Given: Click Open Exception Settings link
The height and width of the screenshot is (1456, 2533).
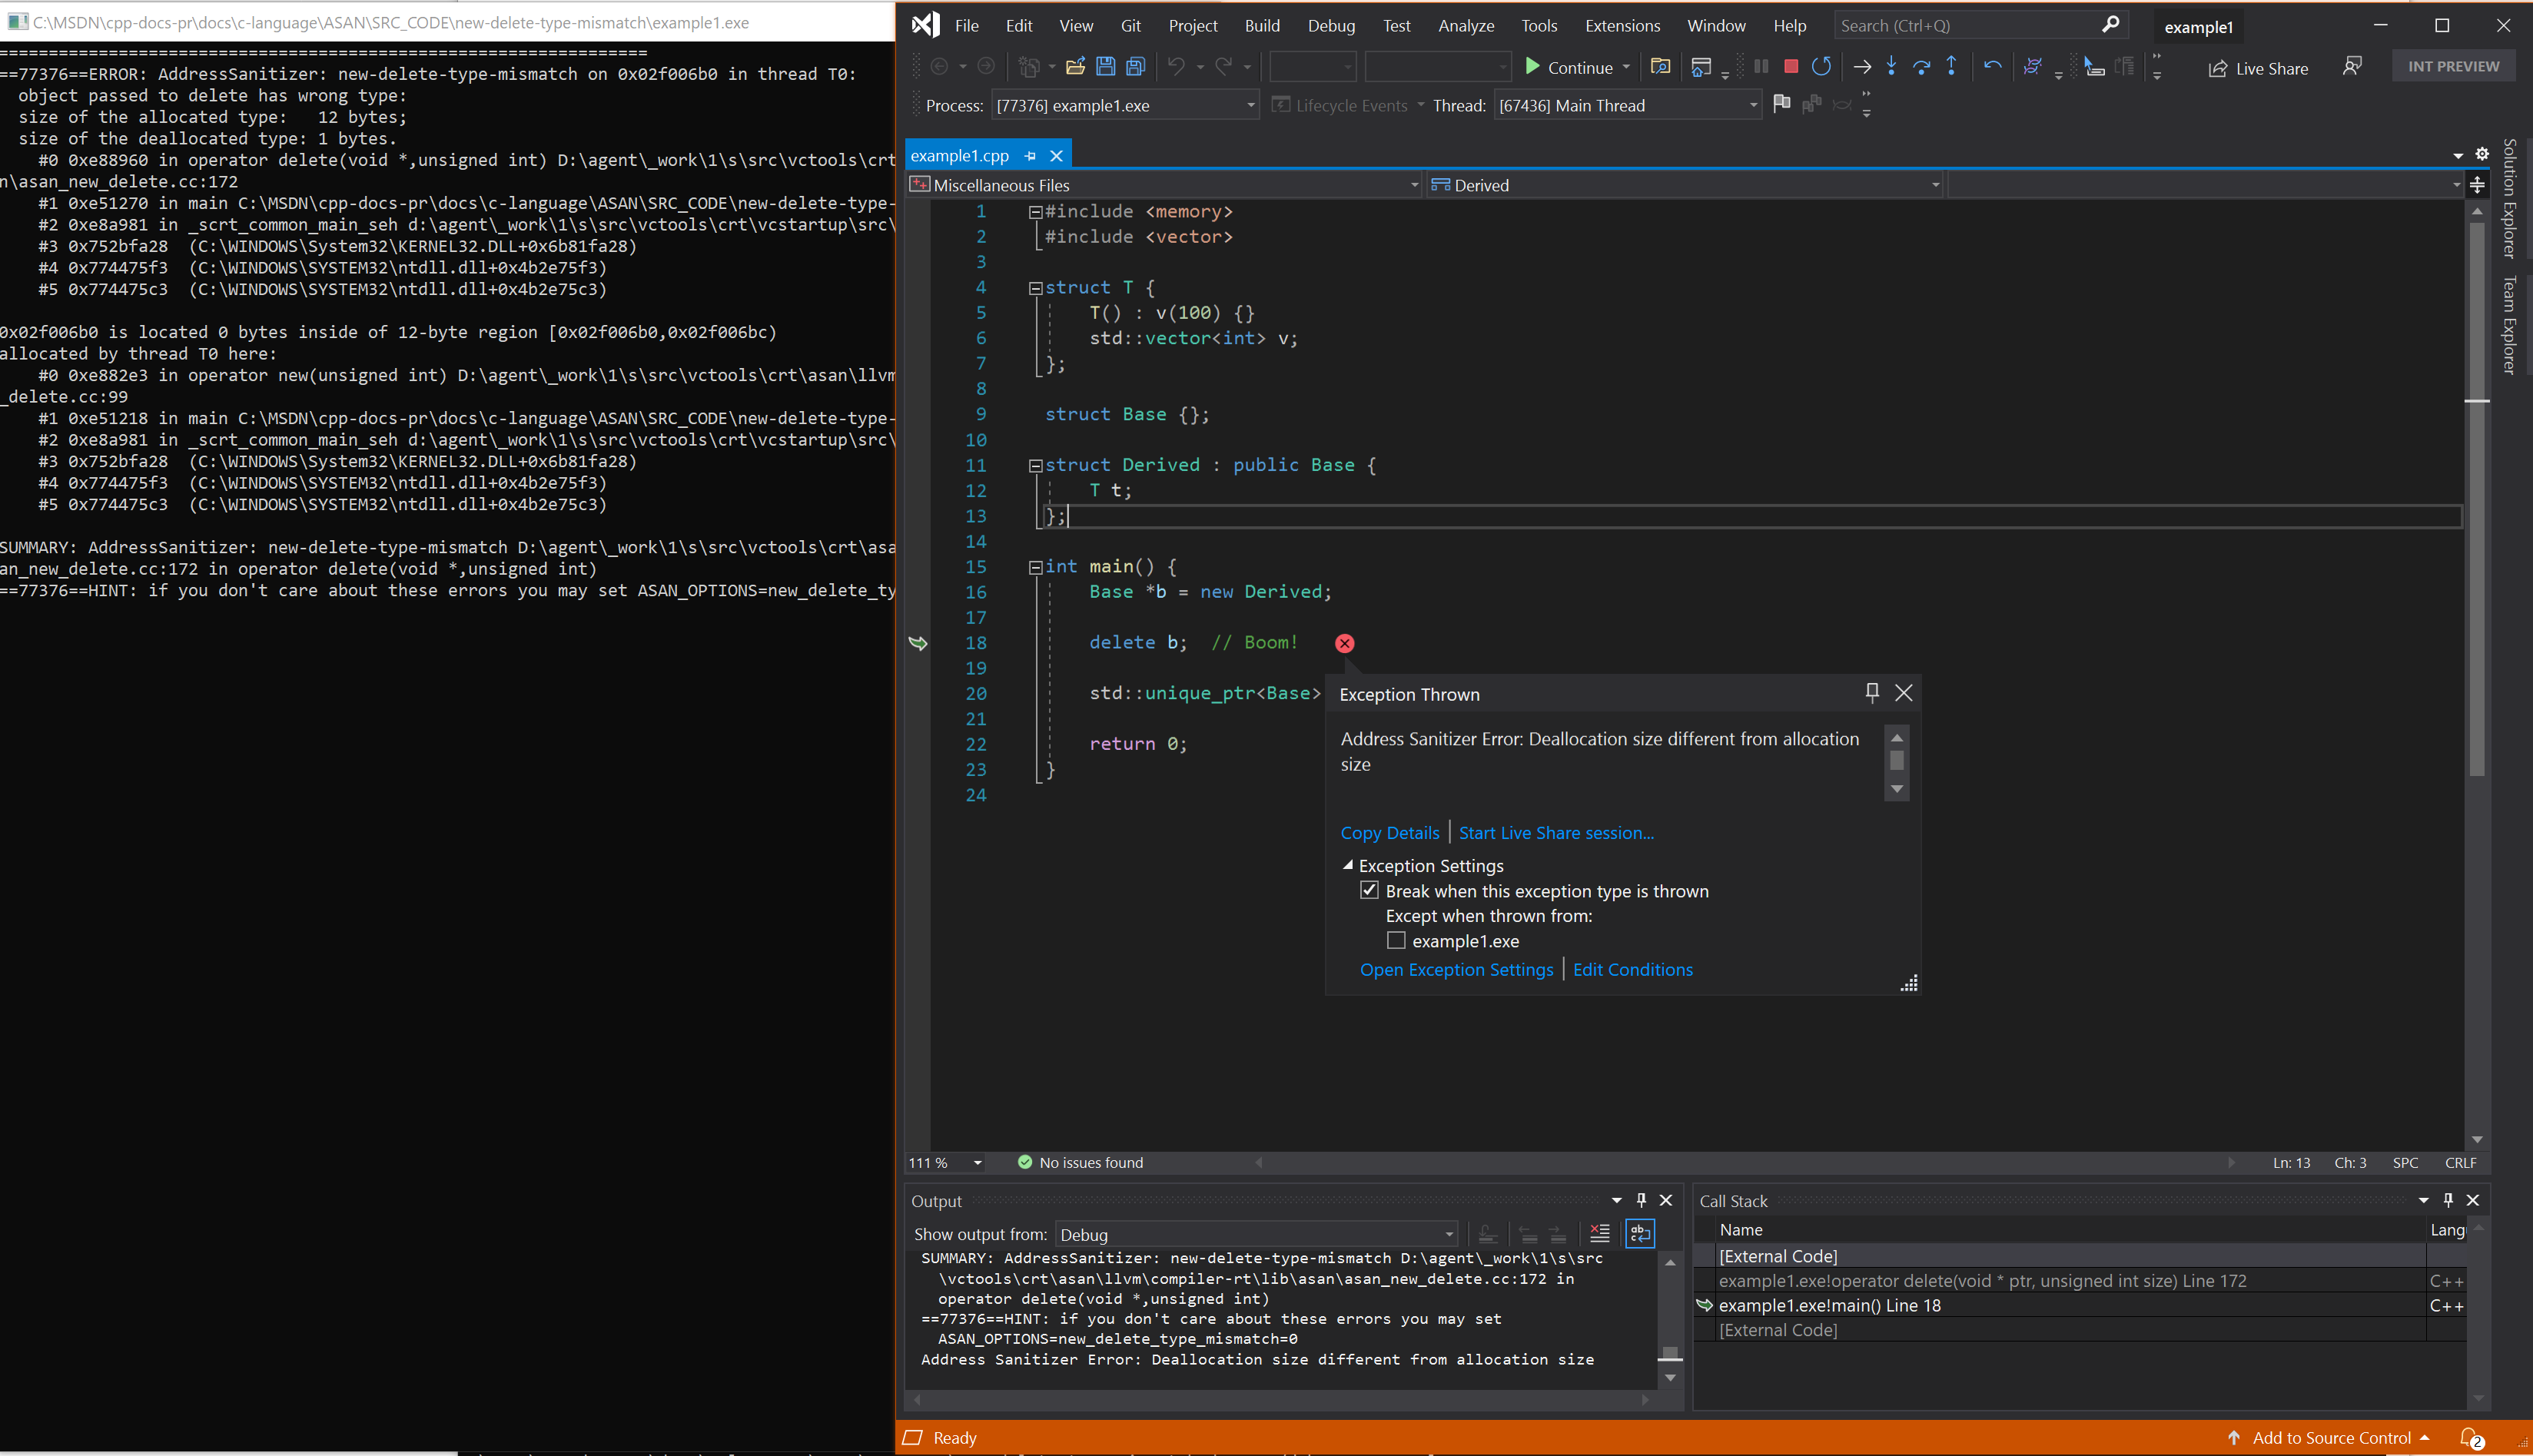Looking at the screenshot, I should 1458,969.
